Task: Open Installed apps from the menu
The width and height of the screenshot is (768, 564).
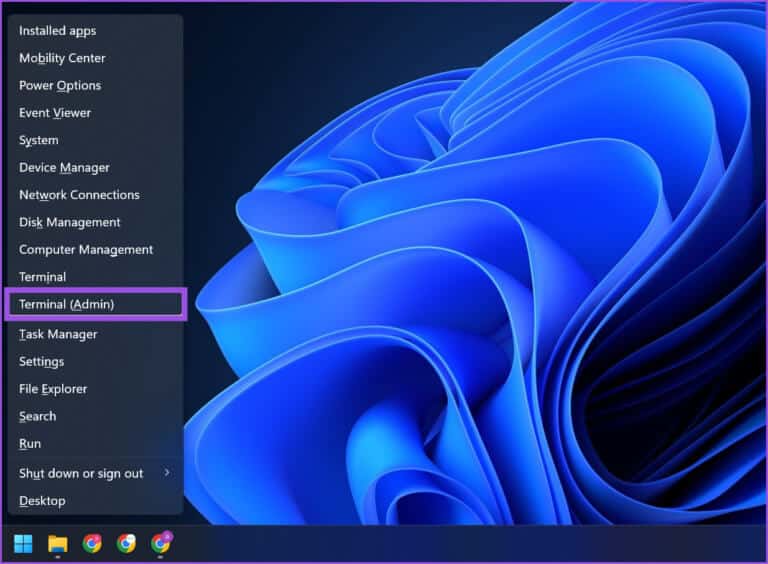Action: pyautogui.click(x=96, y=31)
